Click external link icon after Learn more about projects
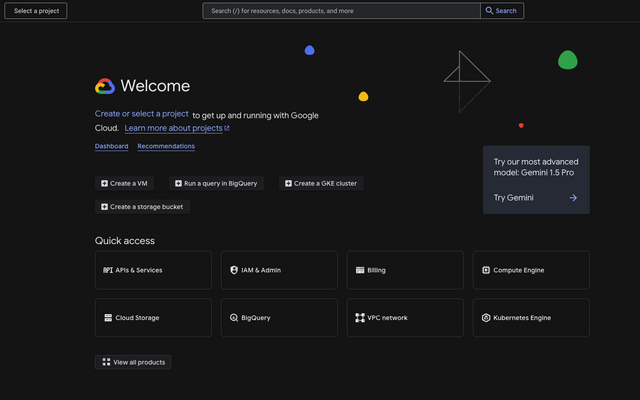The height and width of the screenshot is (400, 640). point(227,128)
